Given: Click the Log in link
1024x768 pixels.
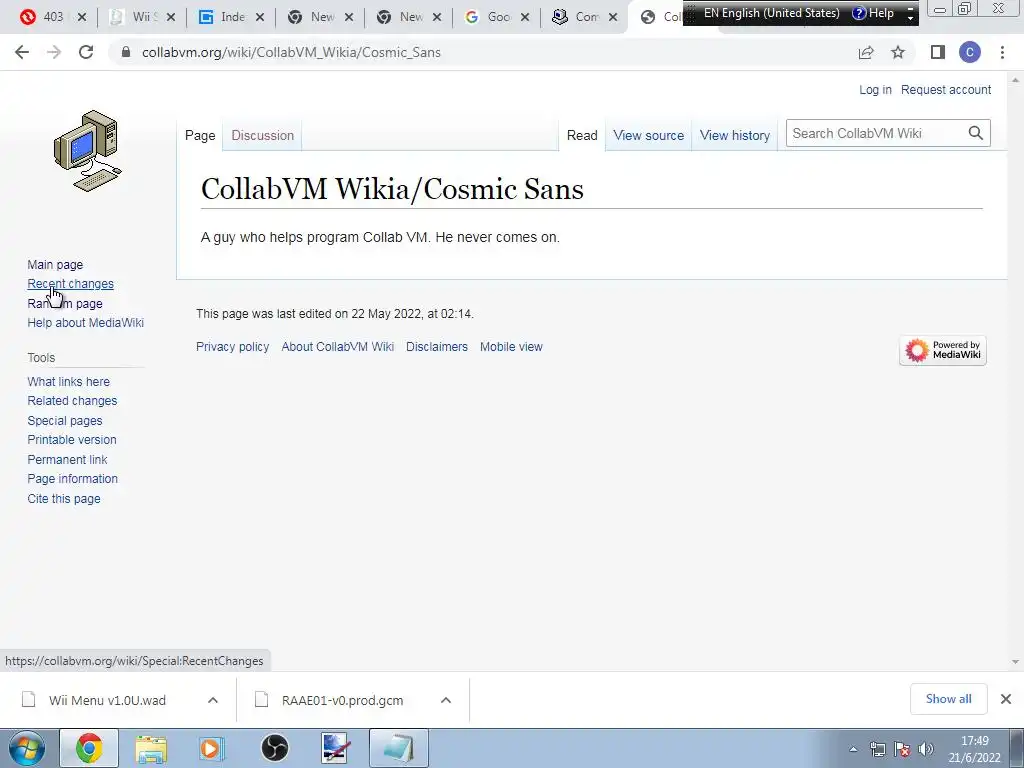Looking at the screenshot, I should 875,89.
